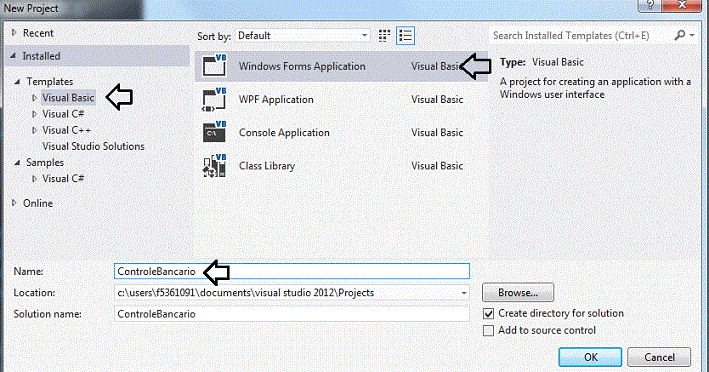Expand the Visual C++ templates node
Viewport: 709px width, 372px height.
pyautogui.click(x=34, y=130)
